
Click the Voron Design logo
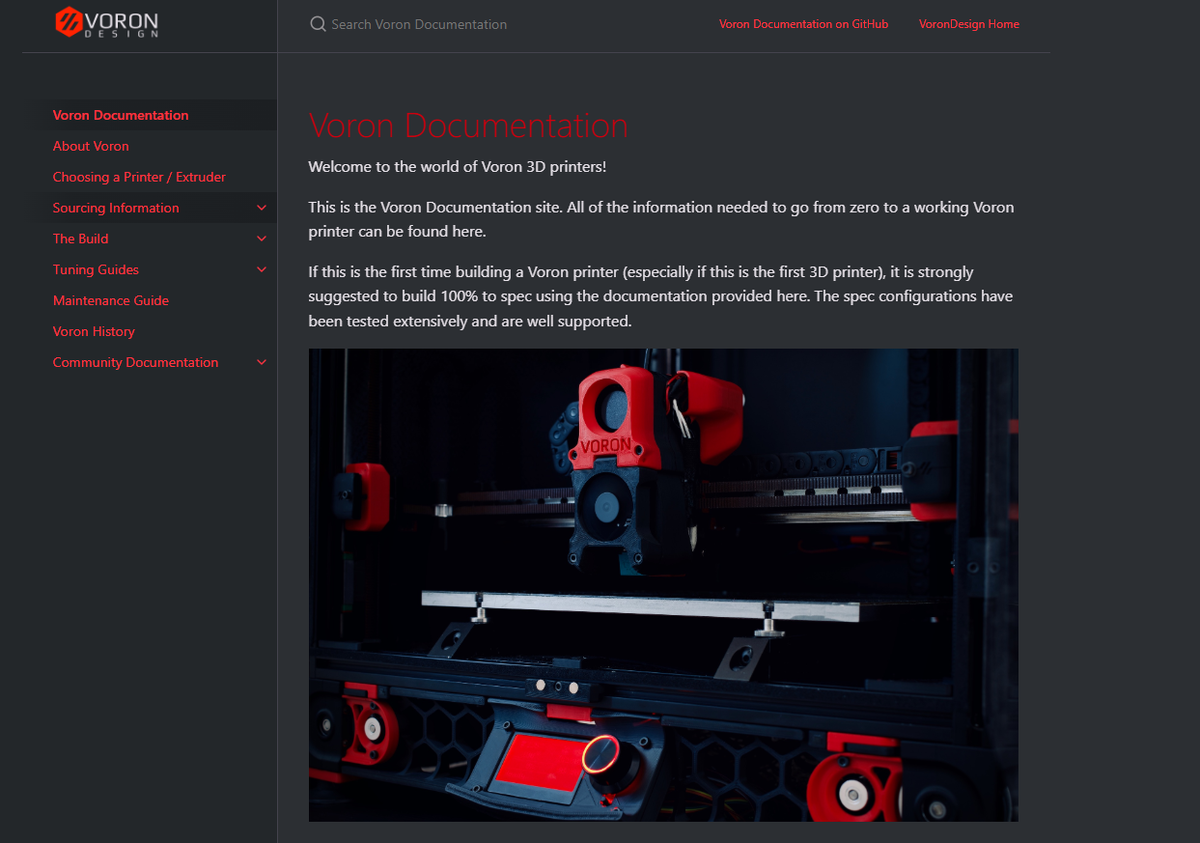(x=106, y=22)
